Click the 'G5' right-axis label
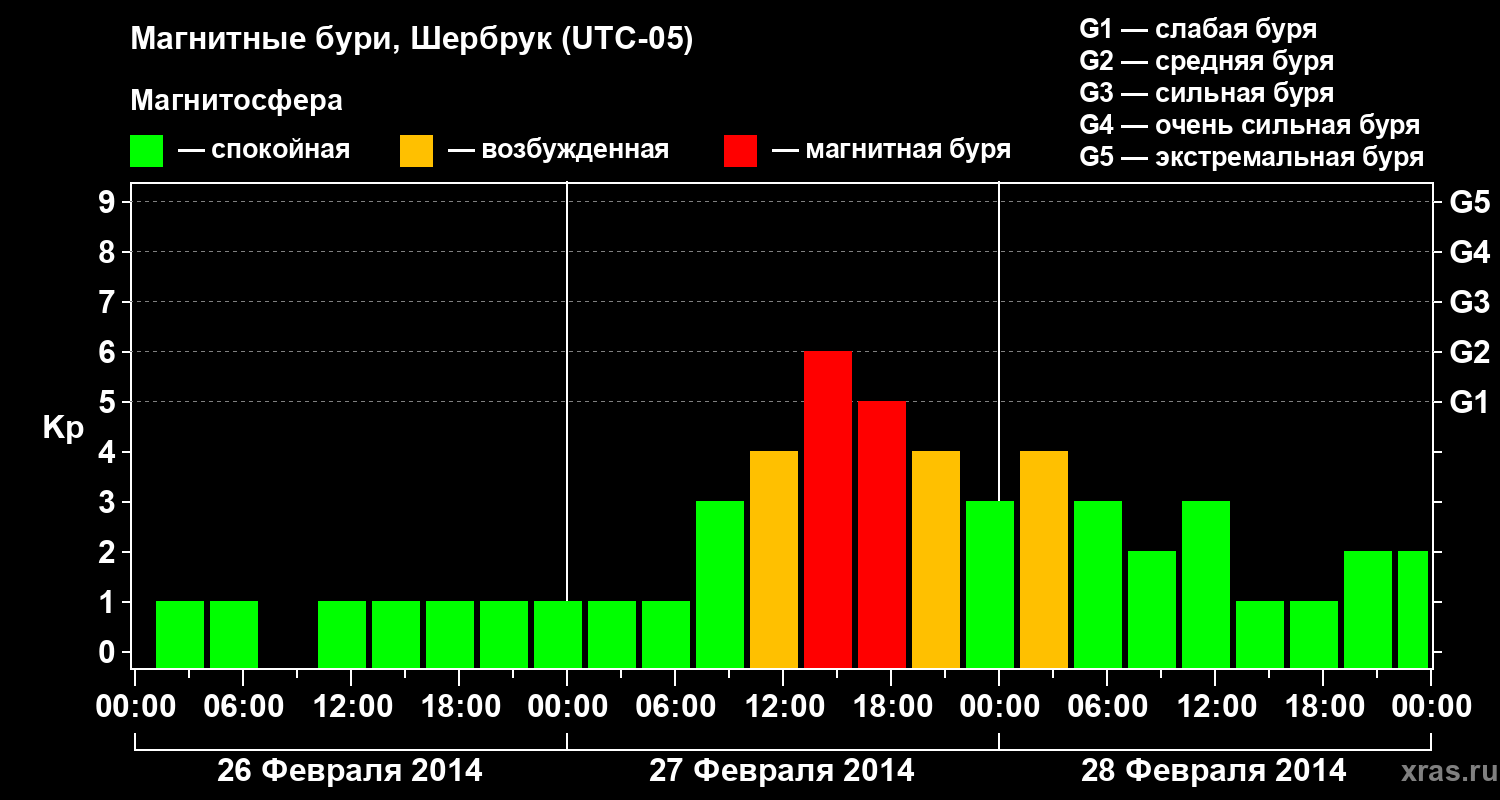The width and height of the screenshot is (1500, 800). (1469, 202)
